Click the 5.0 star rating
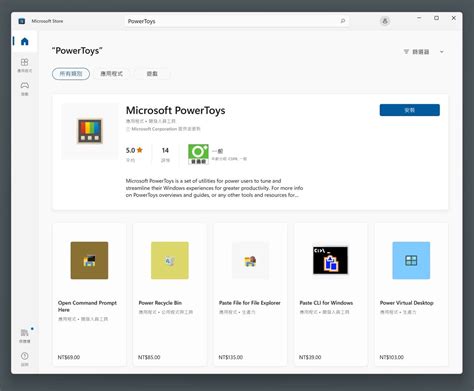The image size is (474, 391). point(134,150)
